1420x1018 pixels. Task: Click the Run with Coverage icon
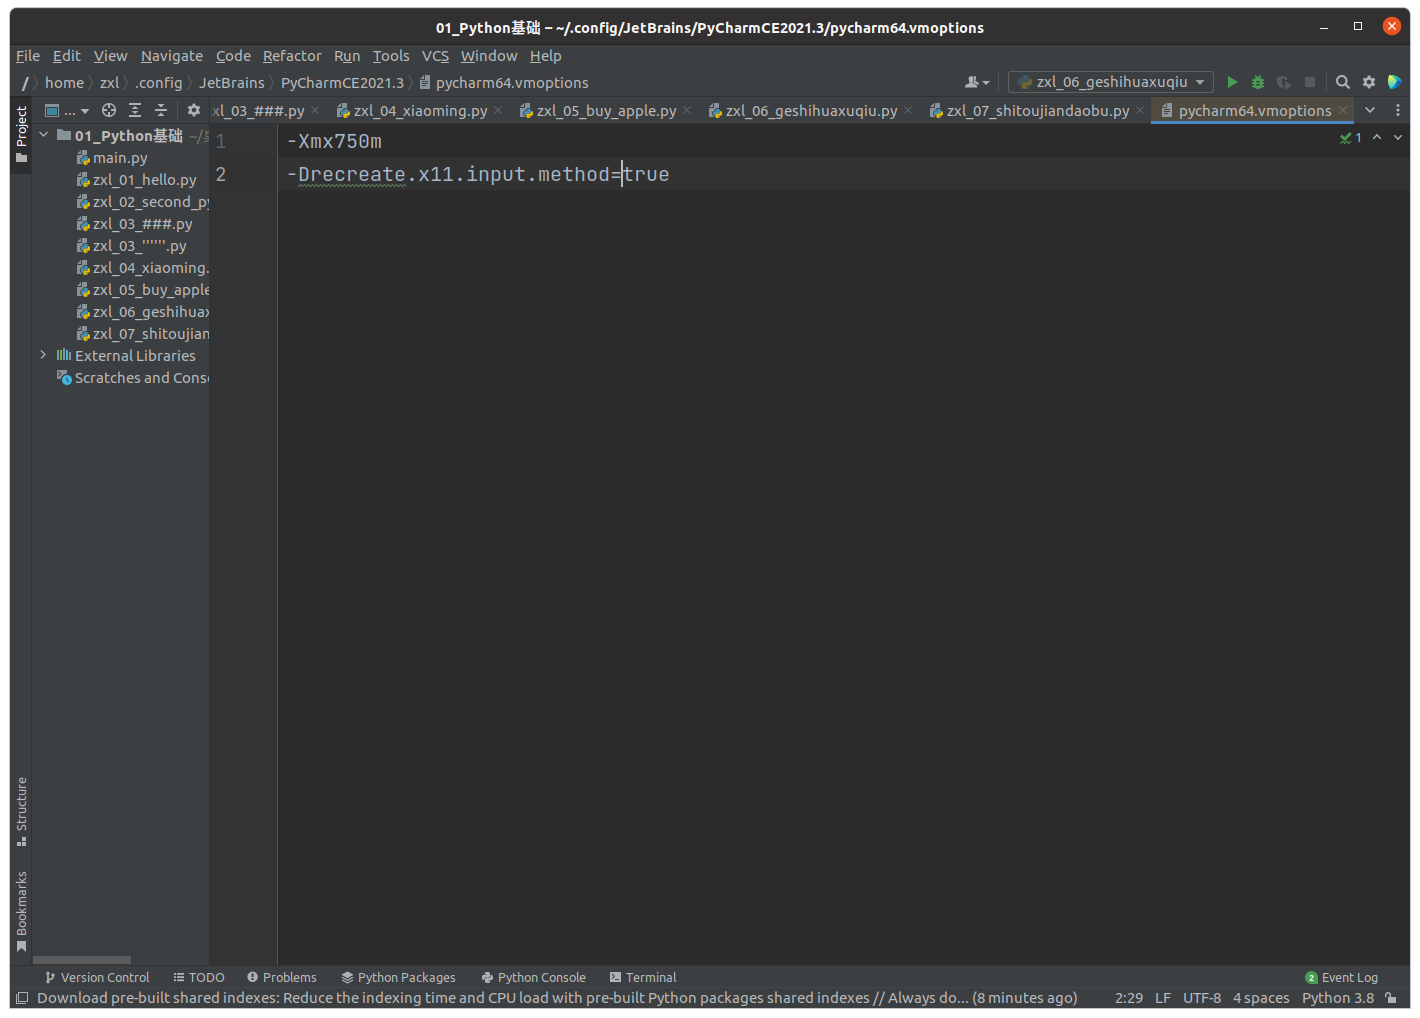(x=1284, y=82)
